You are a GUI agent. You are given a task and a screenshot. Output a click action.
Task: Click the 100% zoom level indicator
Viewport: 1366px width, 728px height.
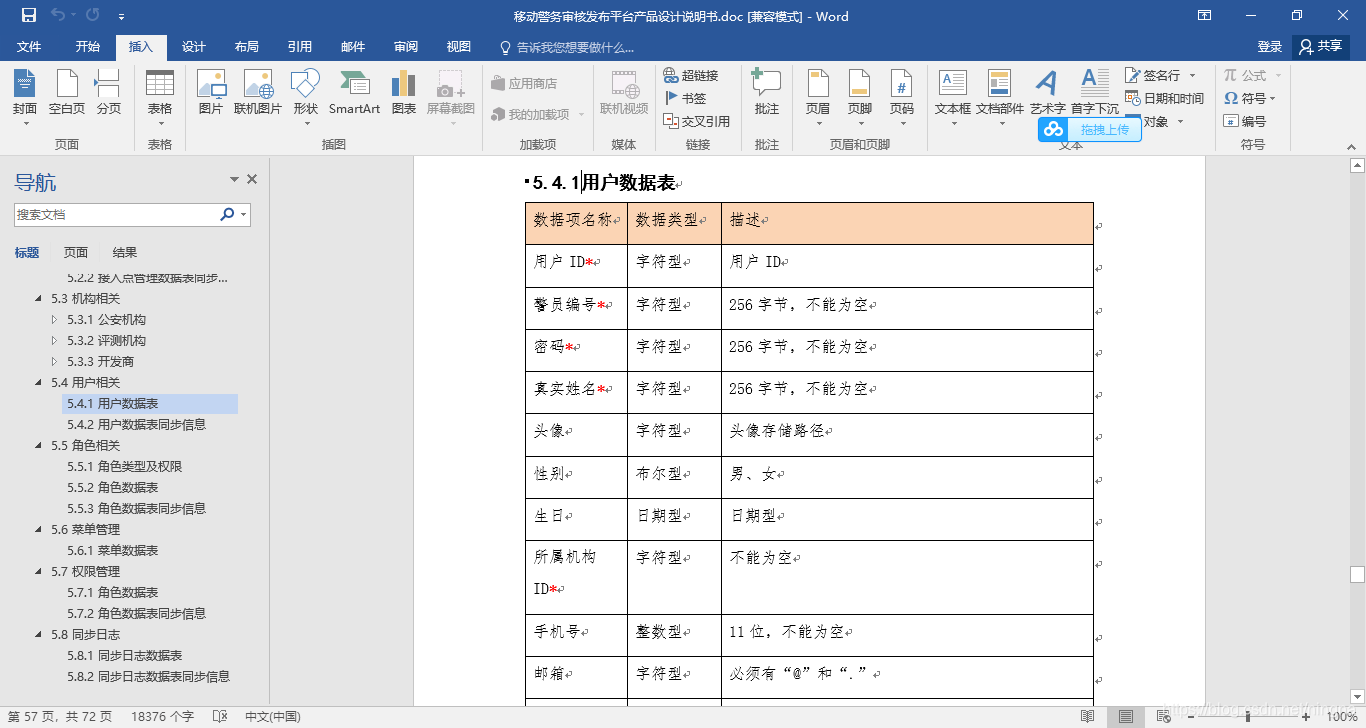point(1341,716)
